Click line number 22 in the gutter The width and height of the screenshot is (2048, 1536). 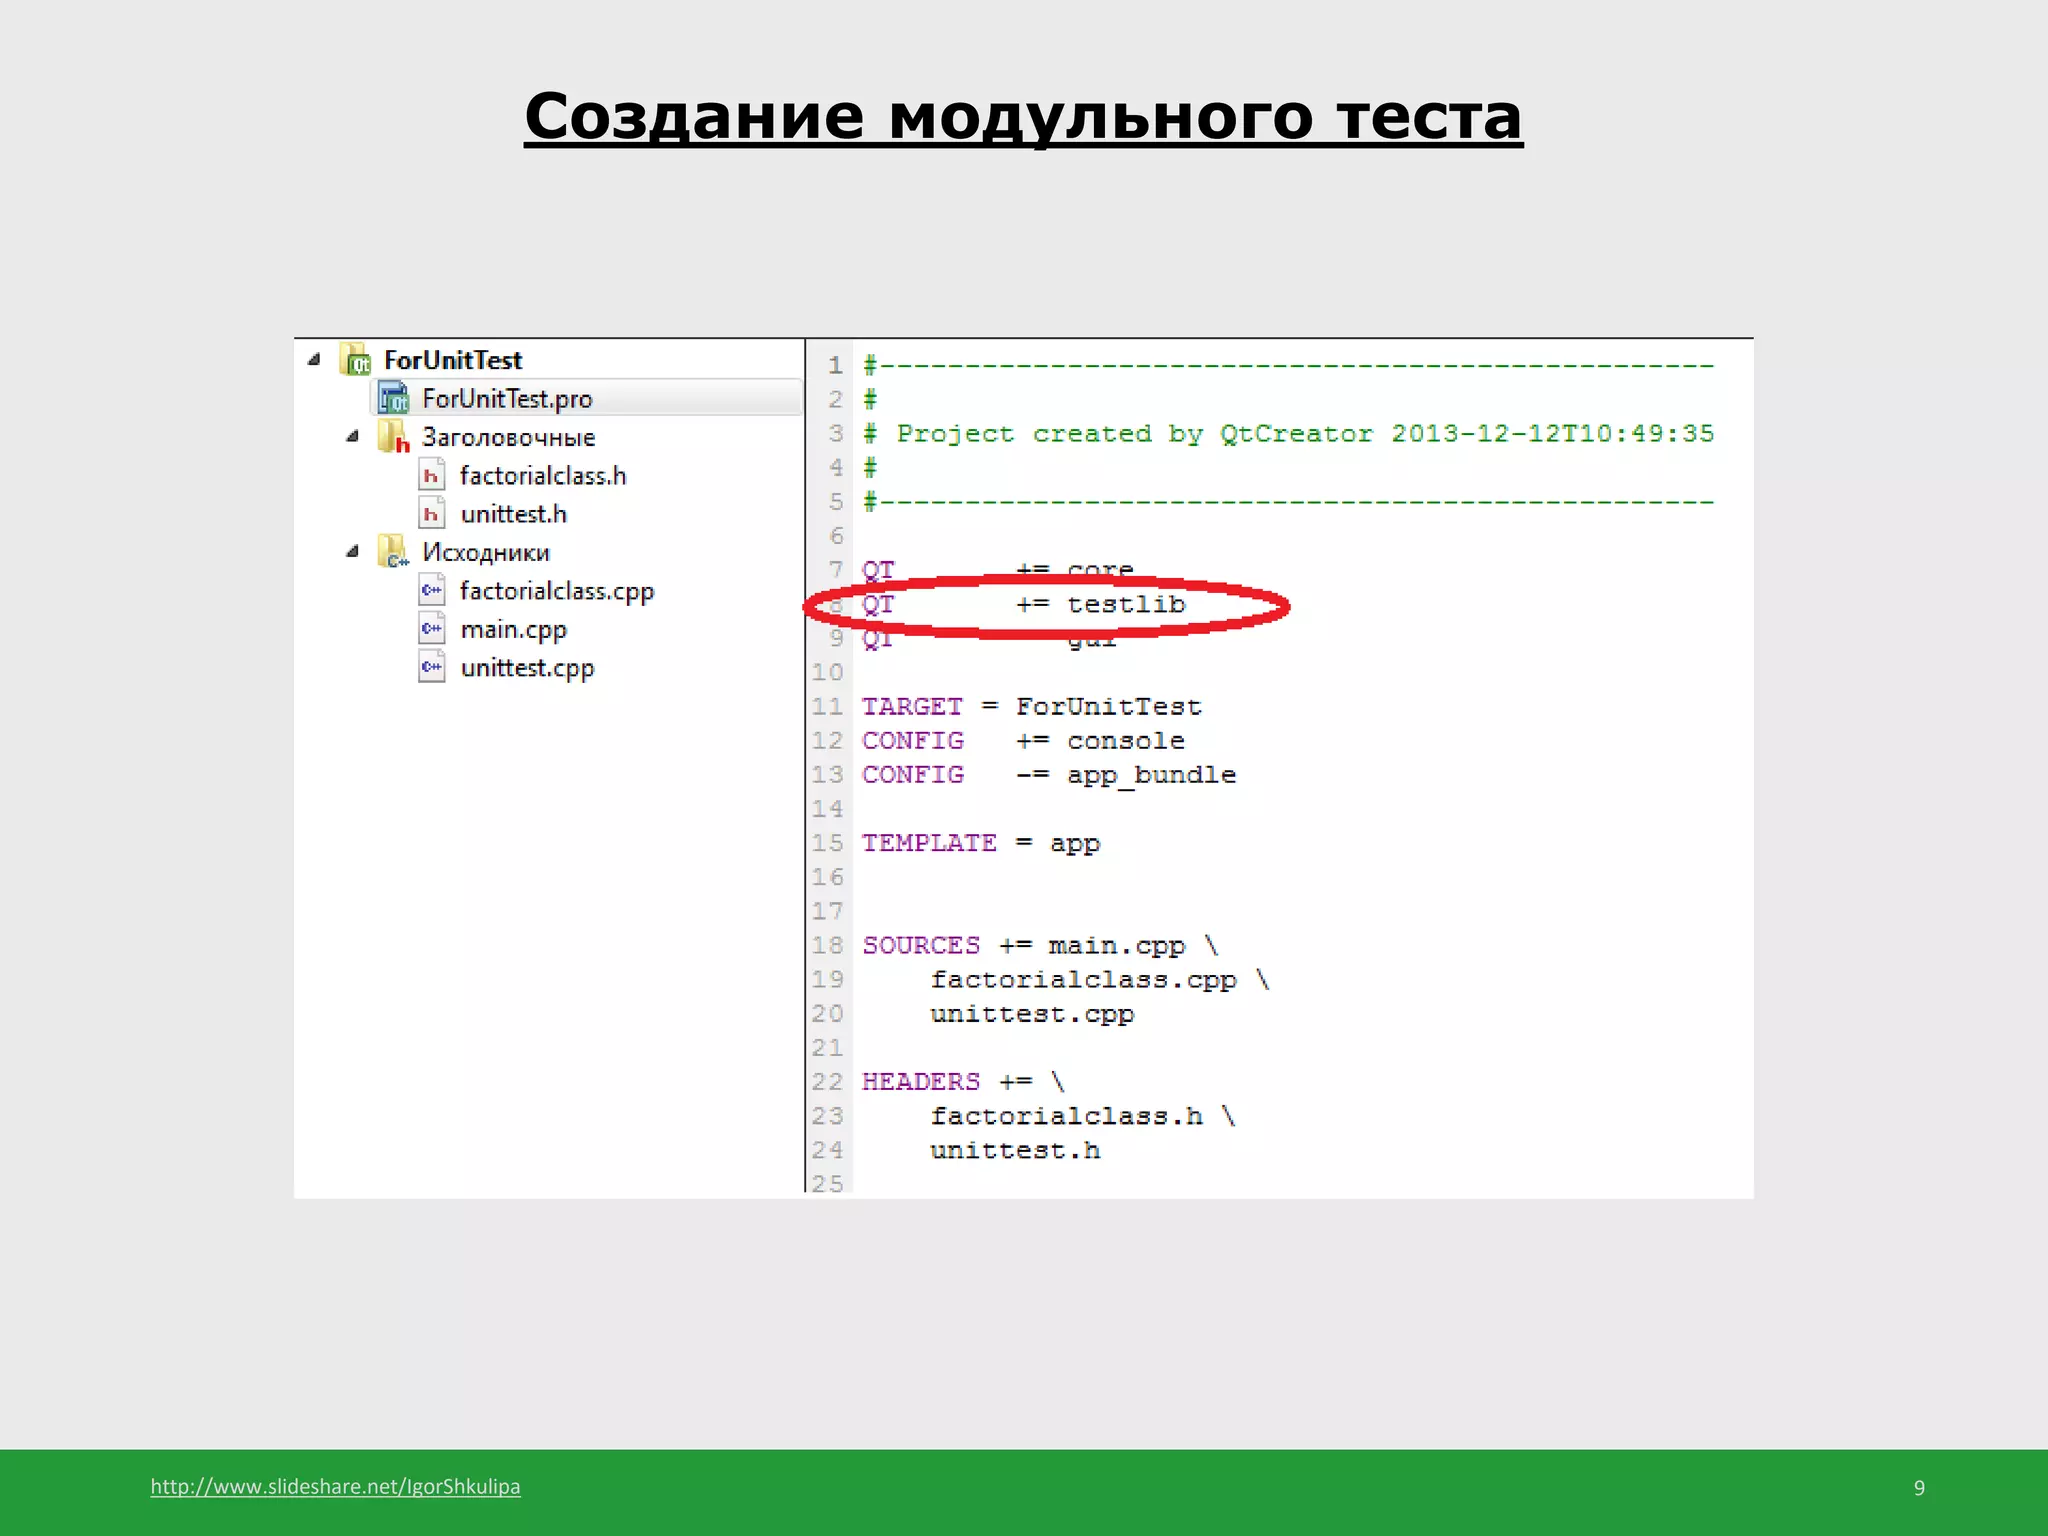click(828, 1081)
